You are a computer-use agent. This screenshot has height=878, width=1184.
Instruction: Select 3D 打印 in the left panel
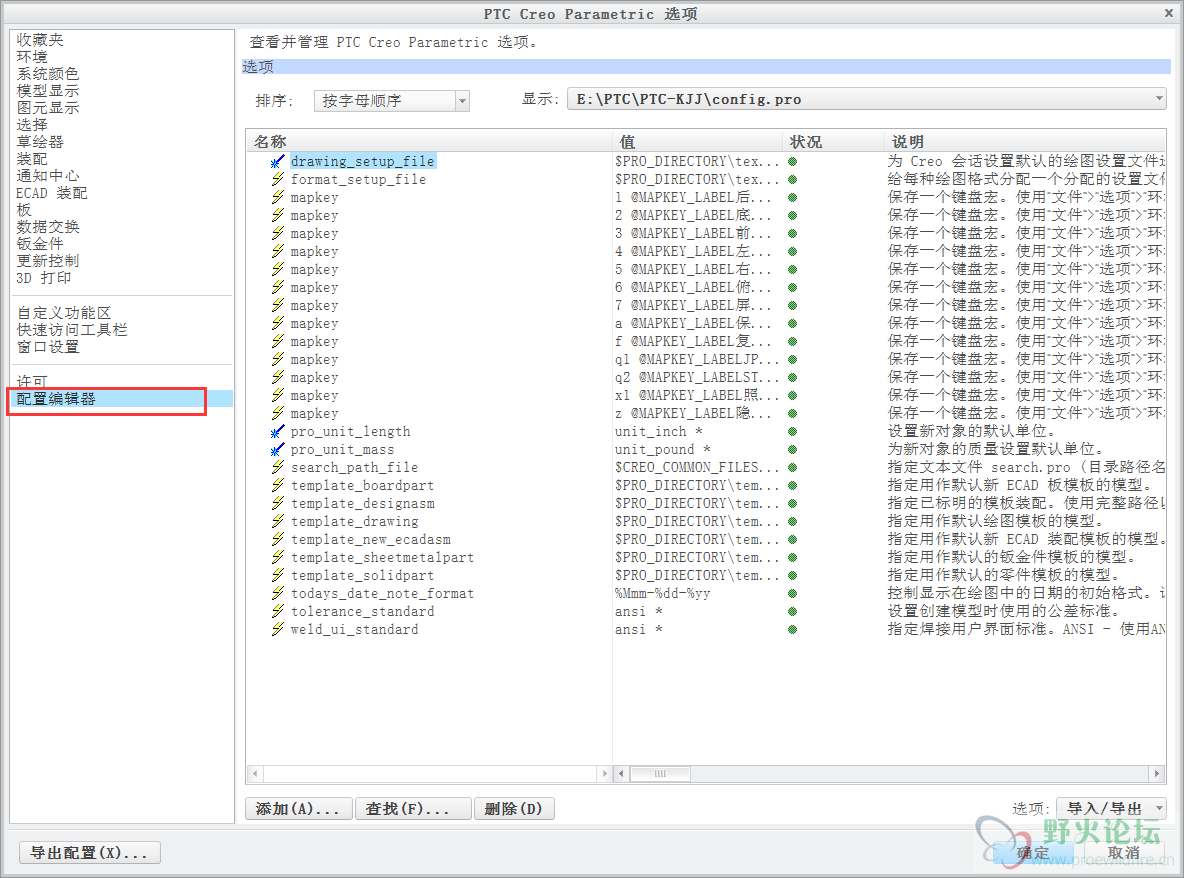point(44,278)
